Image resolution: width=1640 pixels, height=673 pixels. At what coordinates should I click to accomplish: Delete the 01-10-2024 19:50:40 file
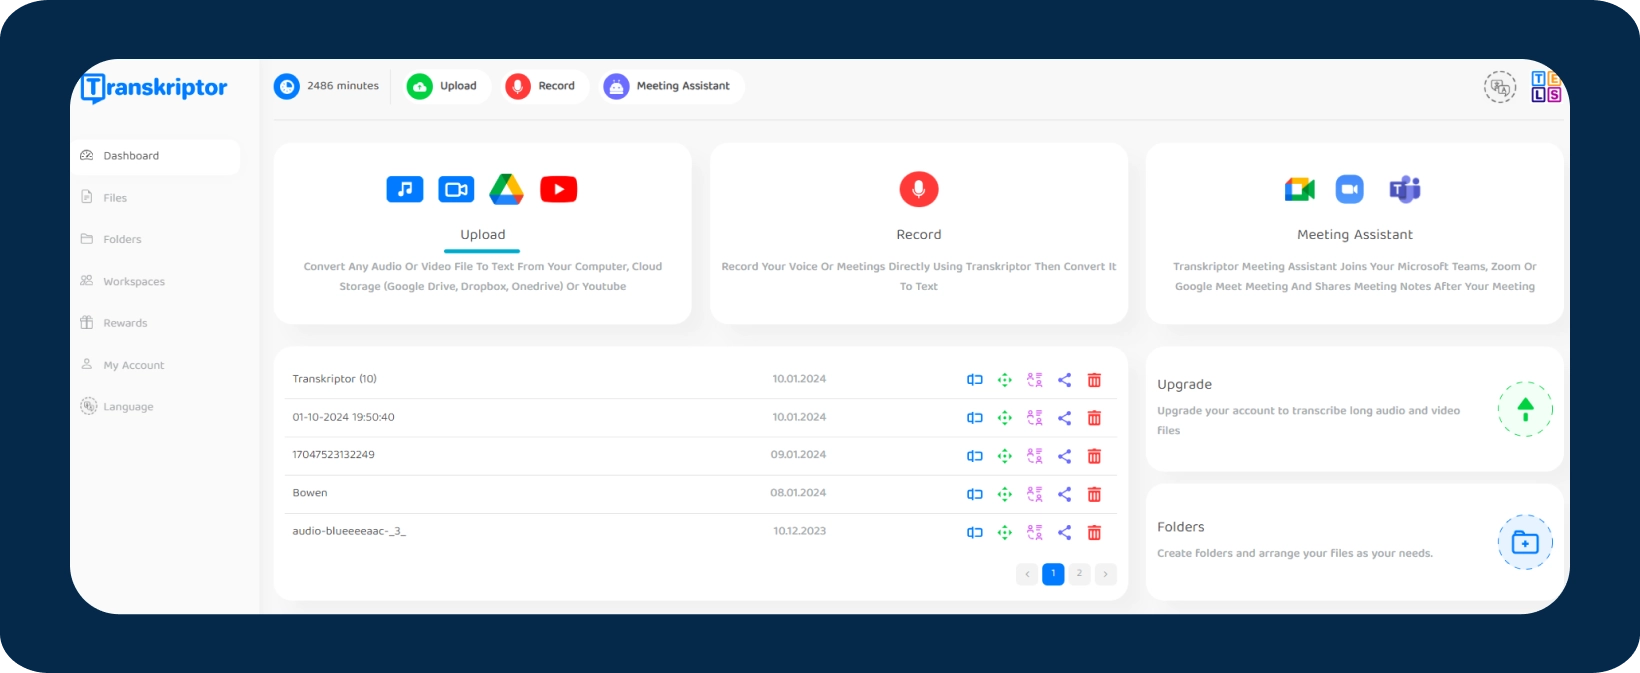coord(1095,418)
